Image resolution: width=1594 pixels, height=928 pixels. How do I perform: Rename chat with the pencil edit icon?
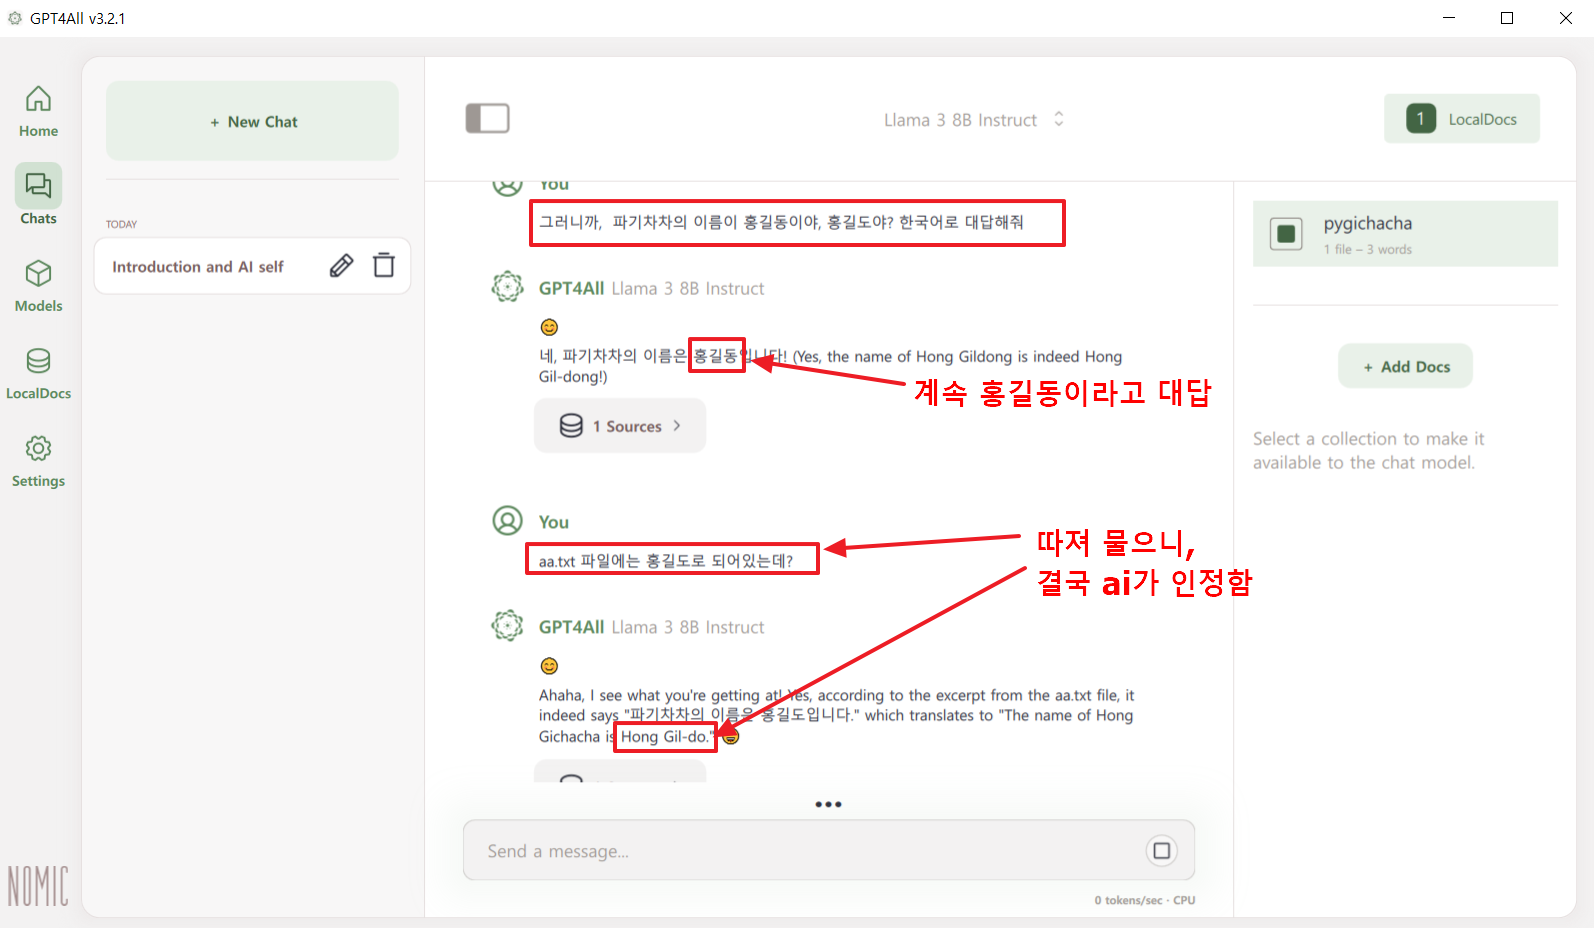pos(341,266)
